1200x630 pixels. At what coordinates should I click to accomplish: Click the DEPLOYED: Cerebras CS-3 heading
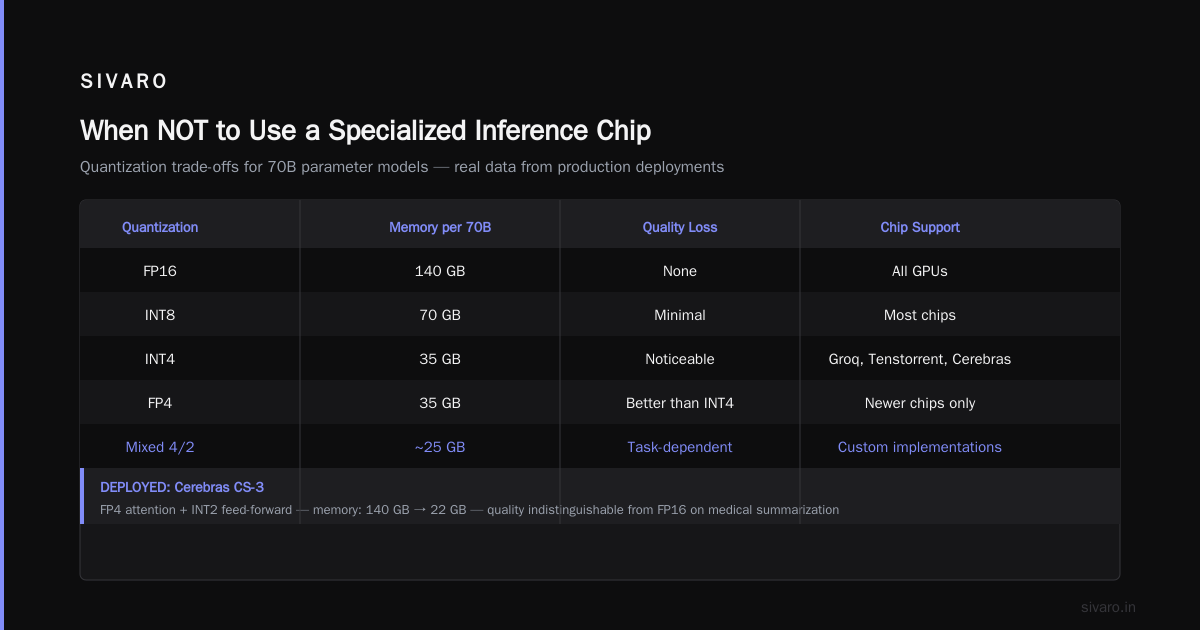pyautogui.click(x=182, y=487)
